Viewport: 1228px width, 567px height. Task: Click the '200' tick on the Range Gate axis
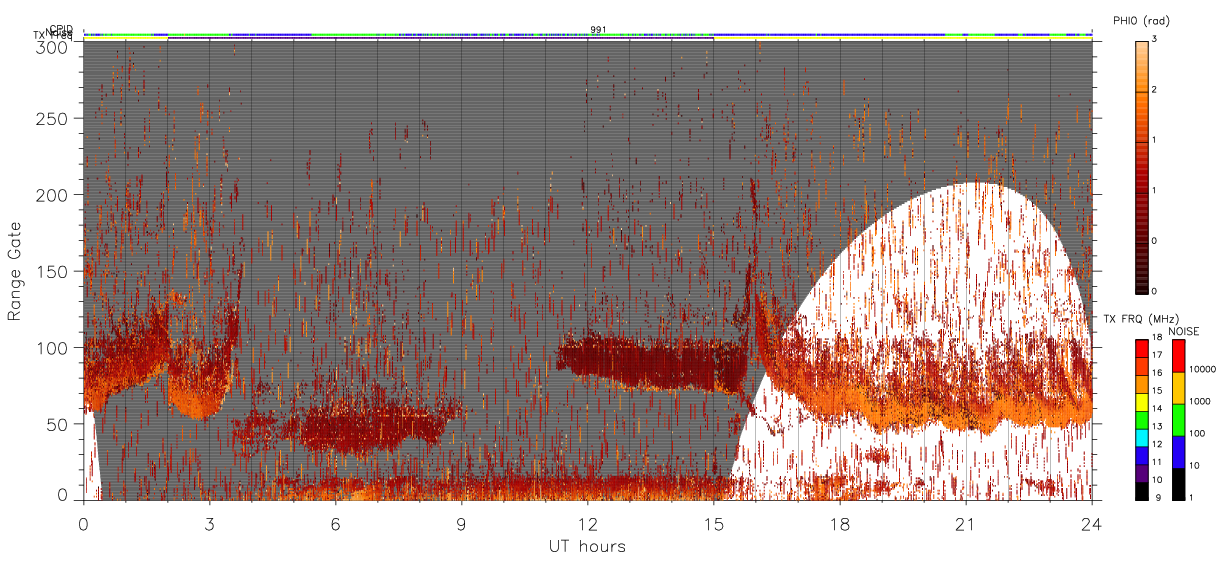tap(54, 195)
